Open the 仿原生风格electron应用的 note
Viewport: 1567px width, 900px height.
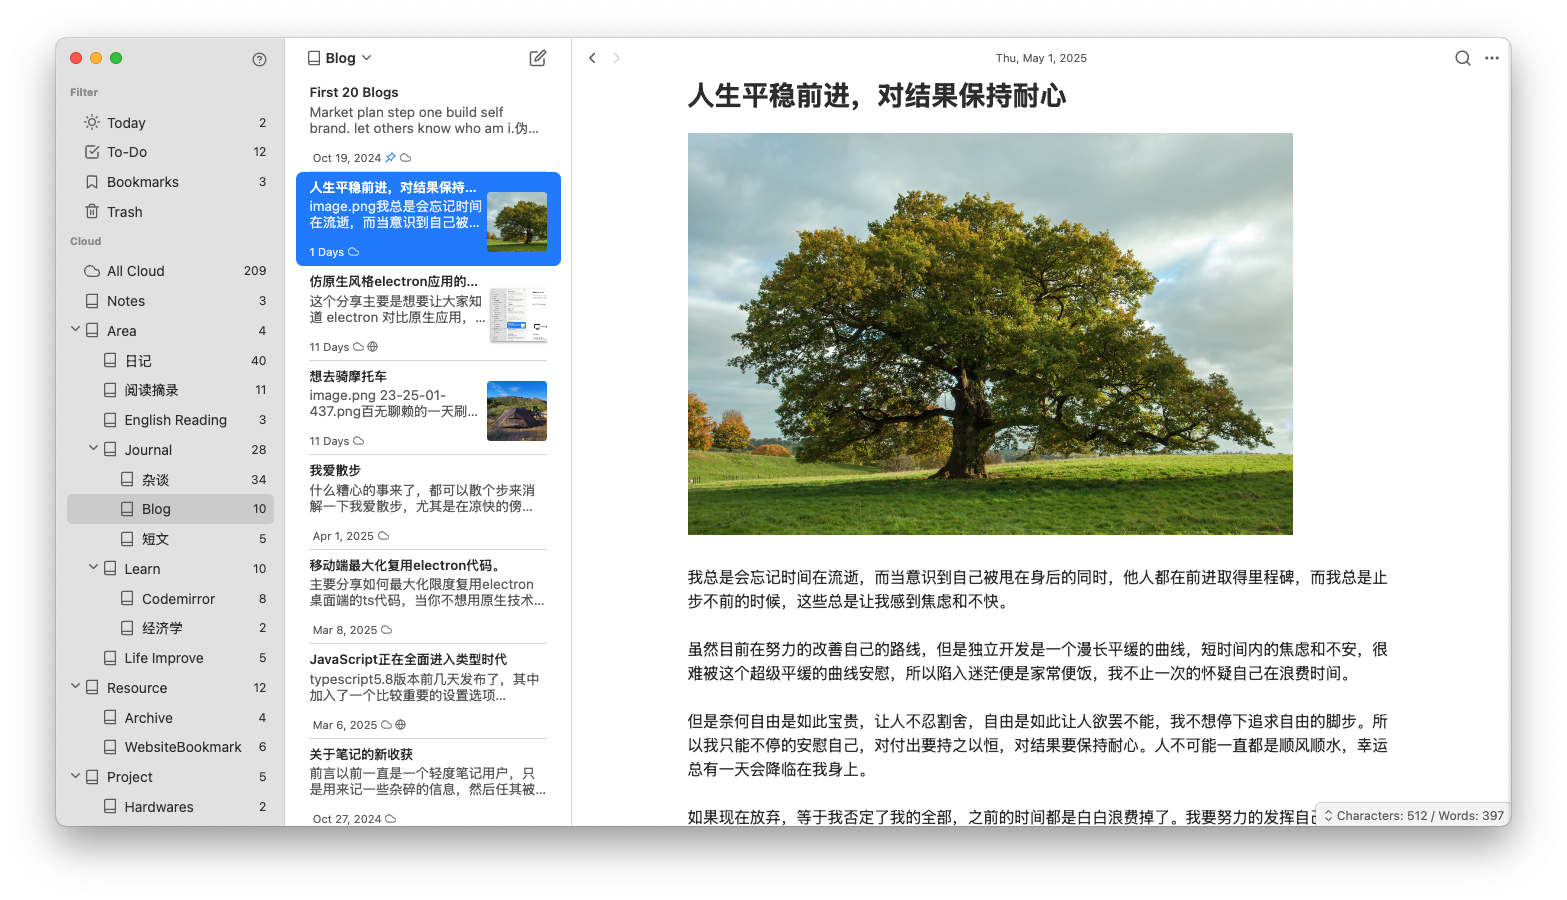pos(428,313)
